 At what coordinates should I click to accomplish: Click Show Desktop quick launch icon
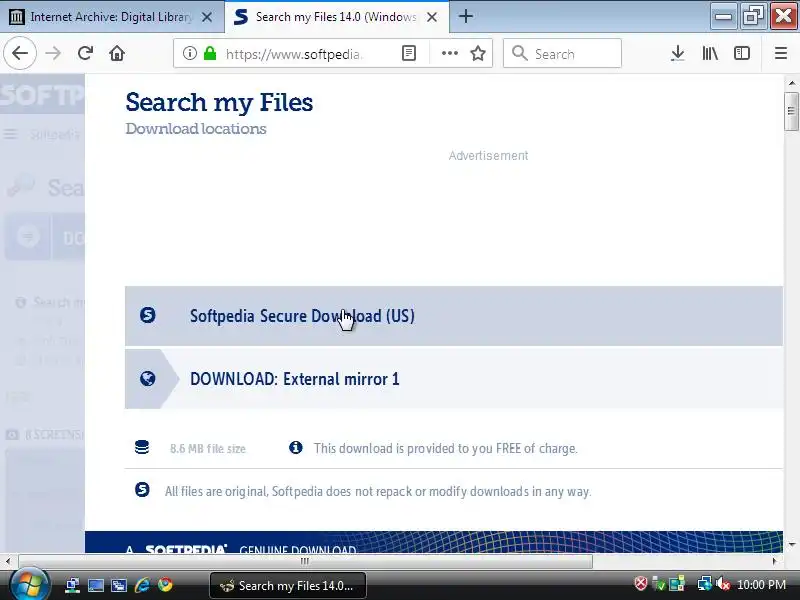coord(95,585)
